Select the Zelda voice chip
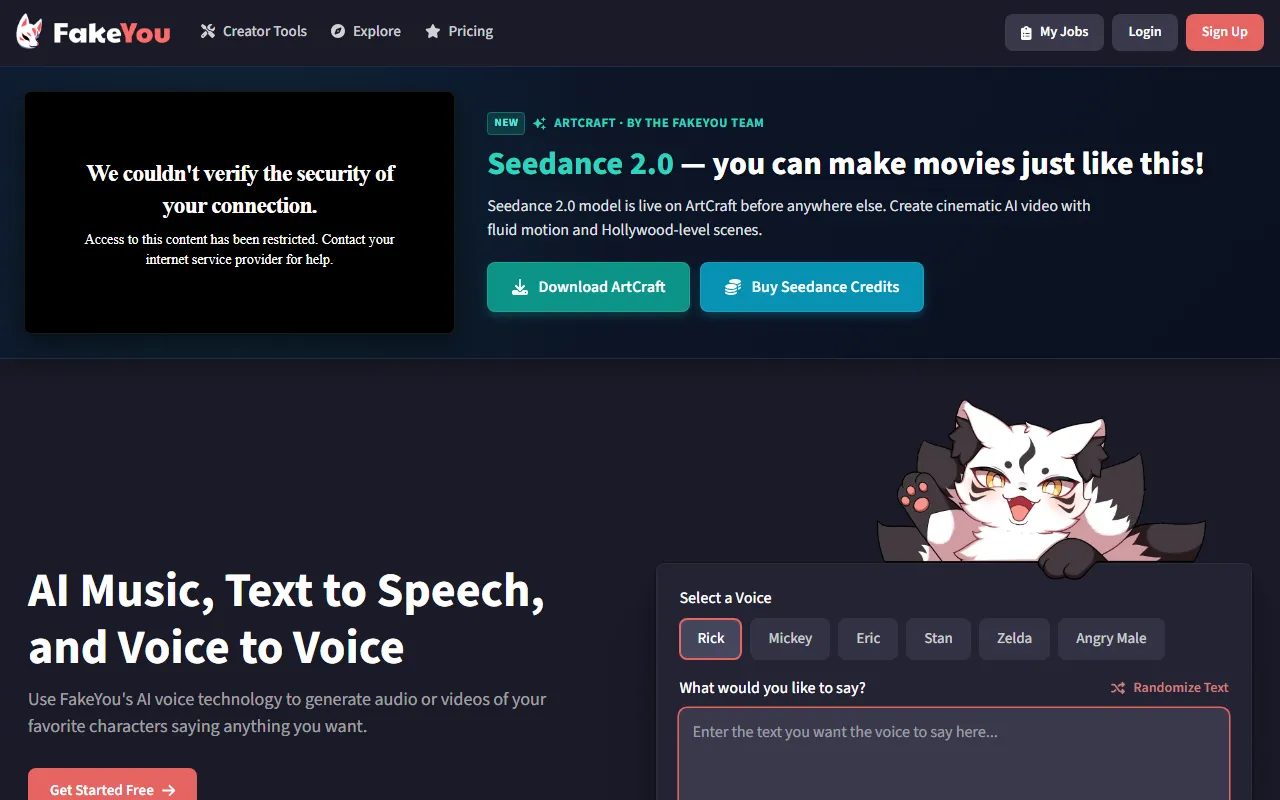The width and height of the screenshot is (1280, 800). 1014,638
